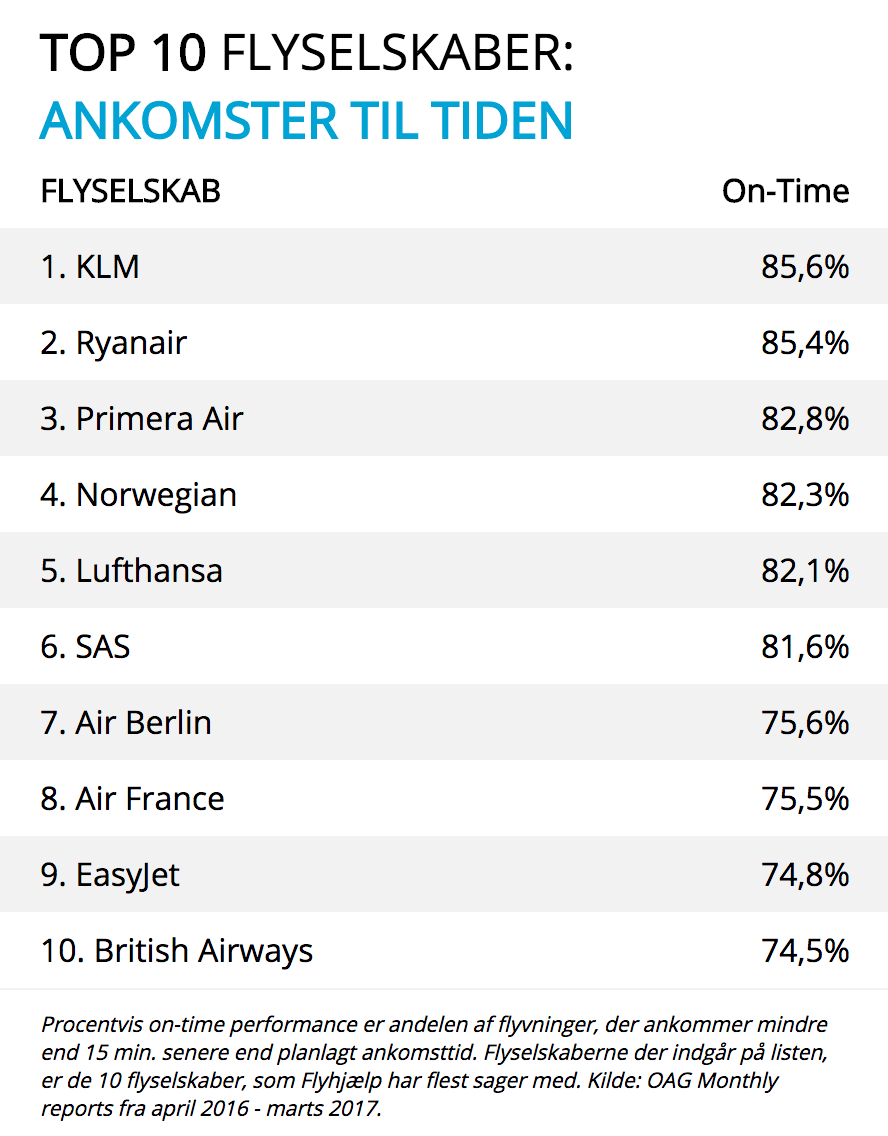Image resolution: width=888 pixels, height=1136 pixels.
Task: Select the "ANKOMSTER TIL TIDEN" blue heading
Action: click(x=306, y=122)
